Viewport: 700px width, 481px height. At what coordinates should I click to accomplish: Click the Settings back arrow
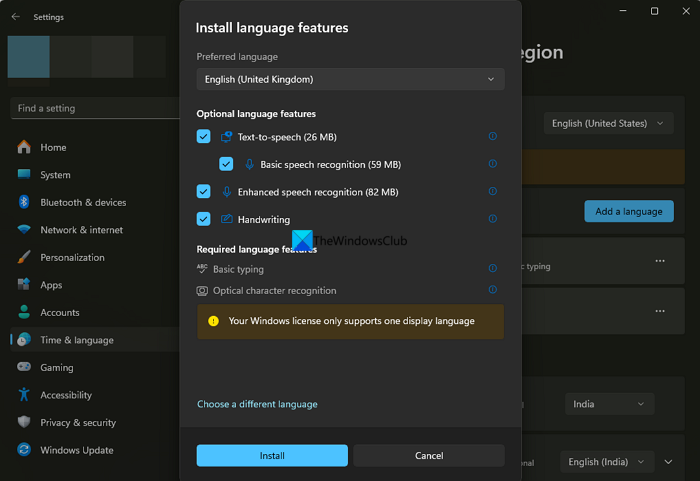(x=15, y=17)
